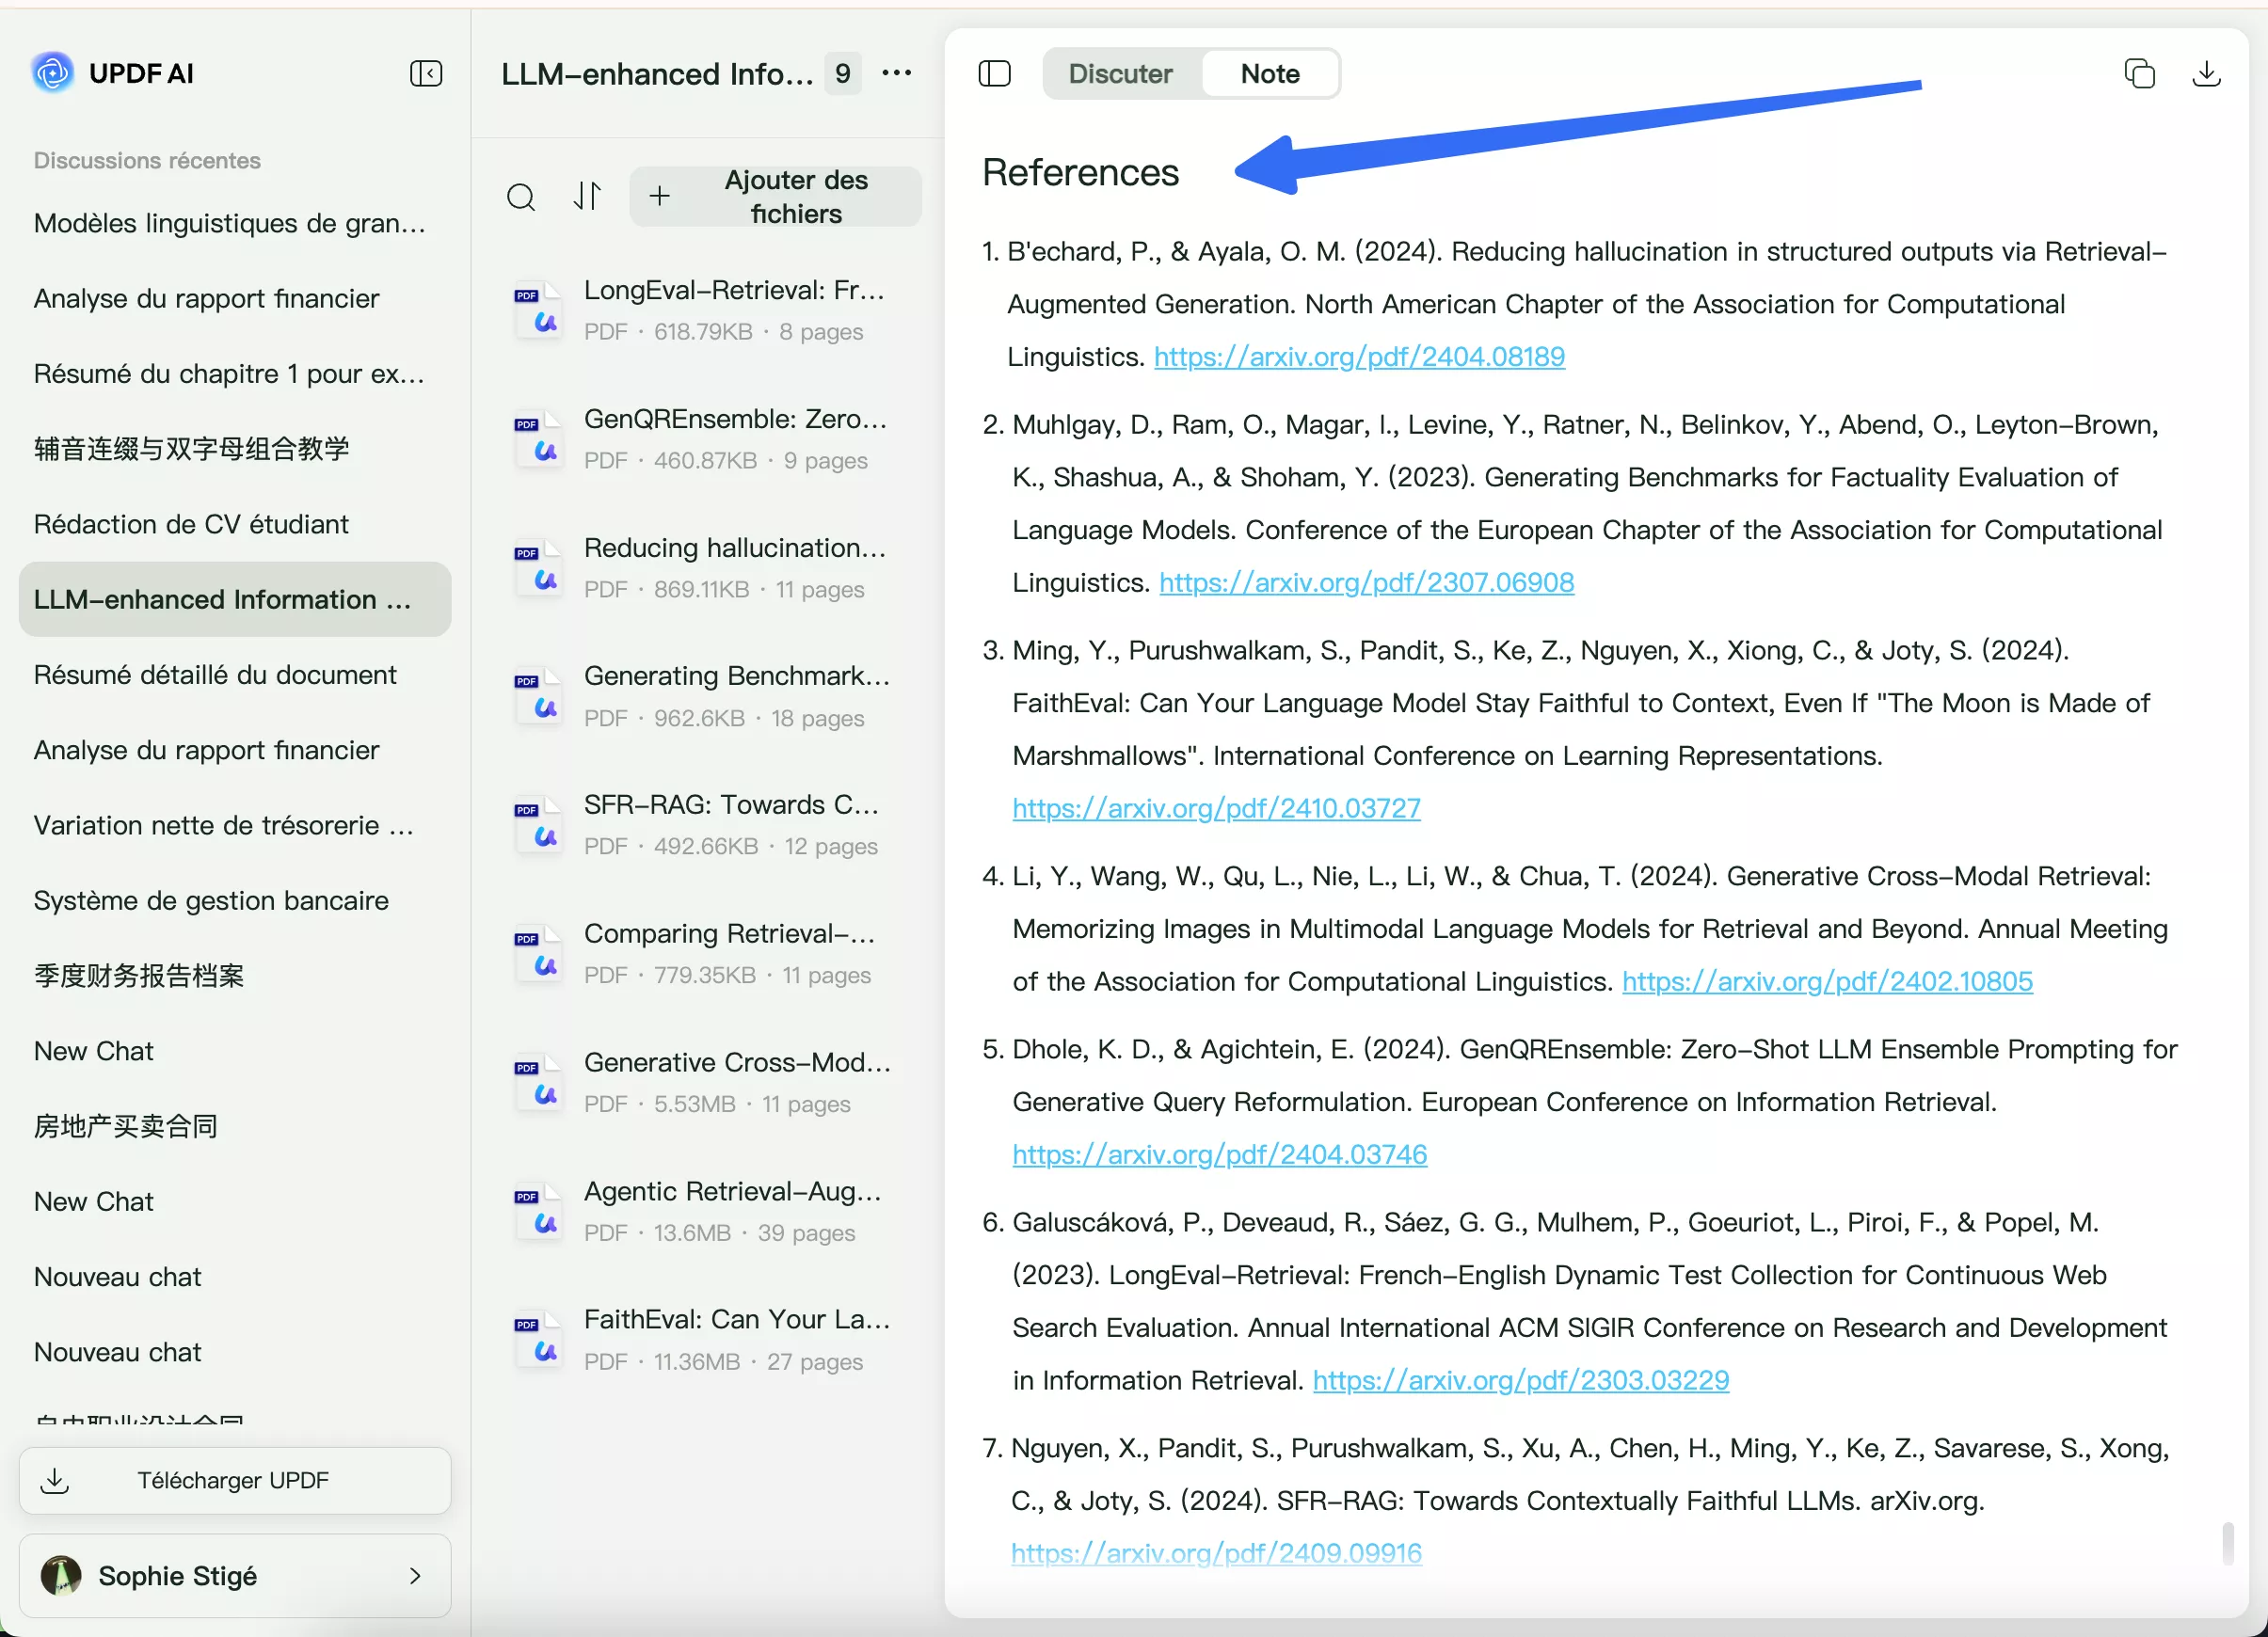Open arxiv link for reference one

pyautogui.click(x=1357, y=356)
